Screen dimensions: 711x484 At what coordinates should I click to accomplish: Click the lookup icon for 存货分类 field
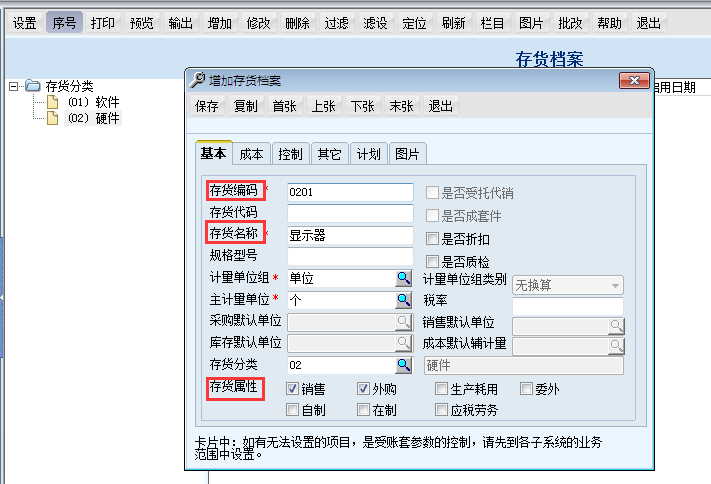pyautogui.click(x=404, y=365)
